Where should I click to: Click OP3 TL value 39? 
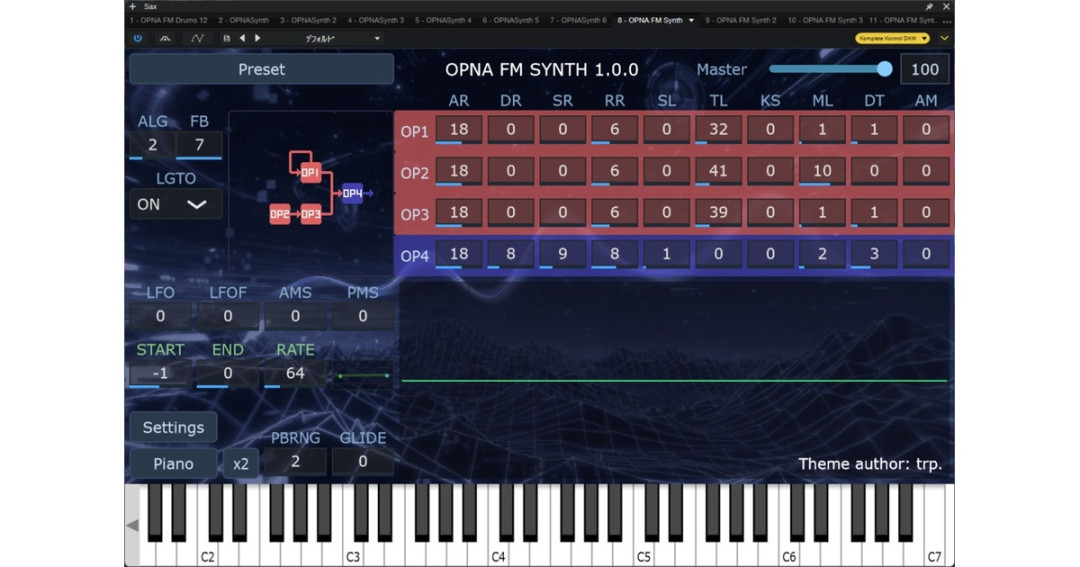(x=718, y=212)
